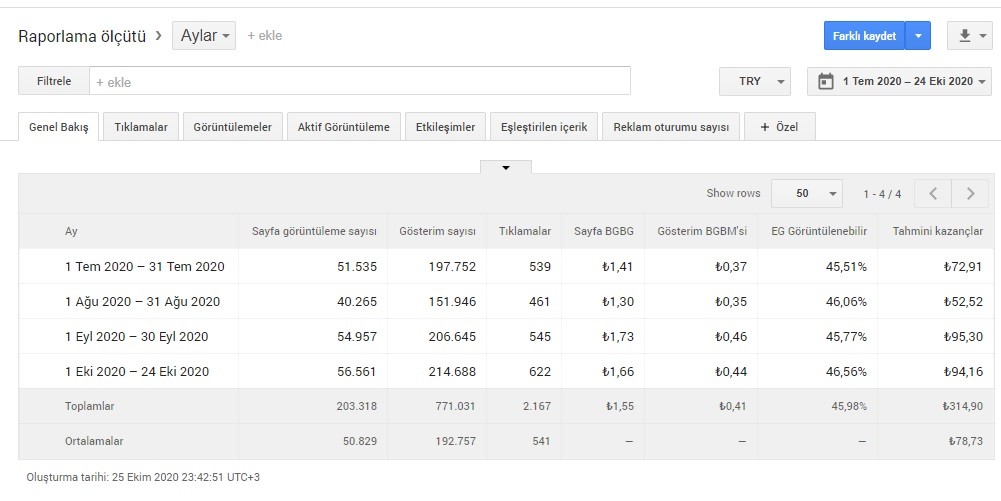The height and width of the screenshot is (501, 1001).
Task: Click the Toplamlar row label
Action: pos(89,406)
